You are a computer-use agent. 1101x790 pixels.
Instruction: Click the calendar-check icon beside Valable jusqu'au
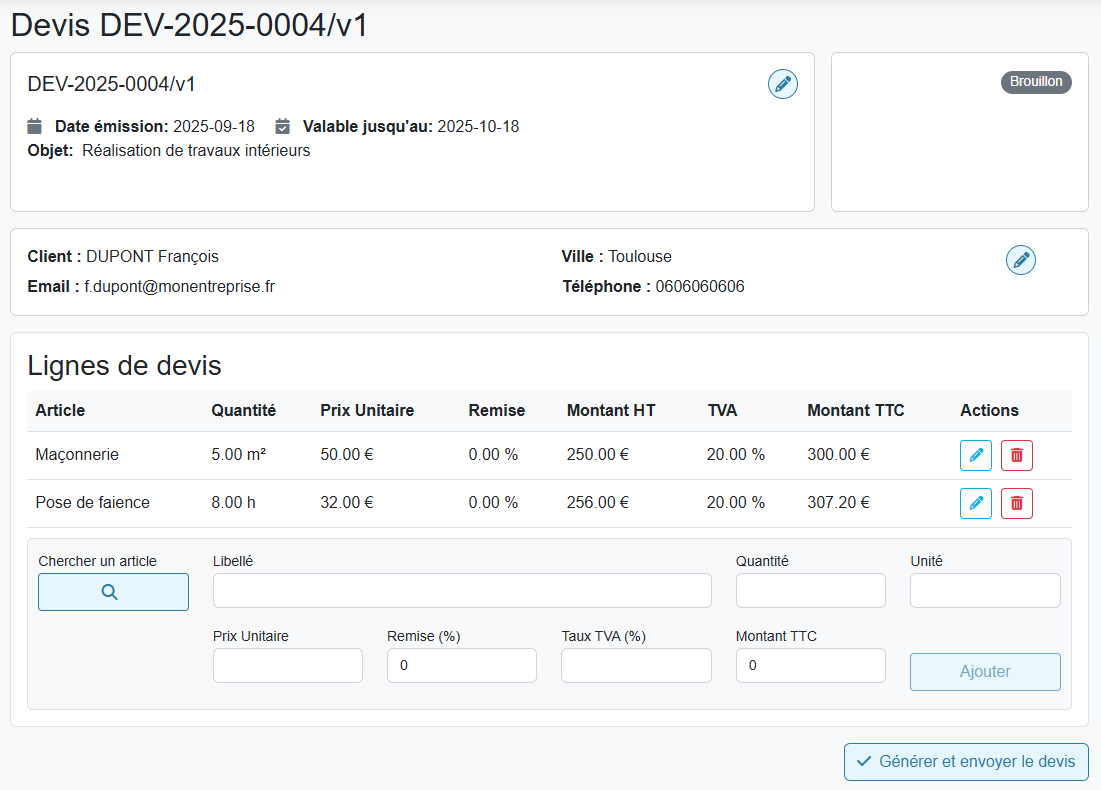coord(283,126)
